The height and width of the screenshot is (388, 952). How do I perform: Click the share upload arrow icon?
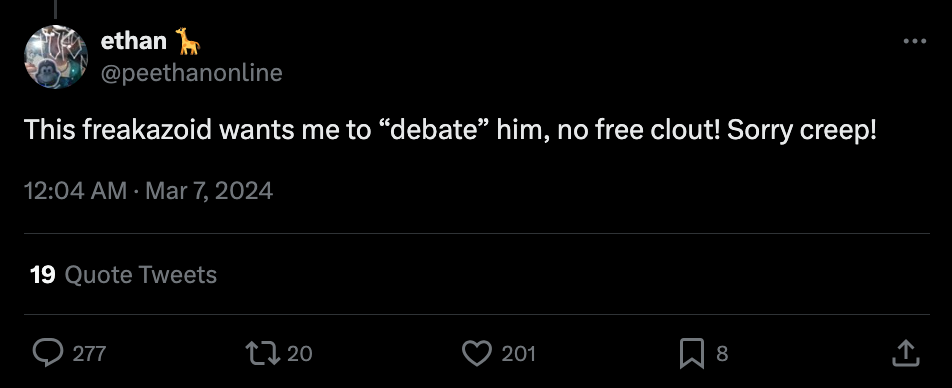pos(905,353)
